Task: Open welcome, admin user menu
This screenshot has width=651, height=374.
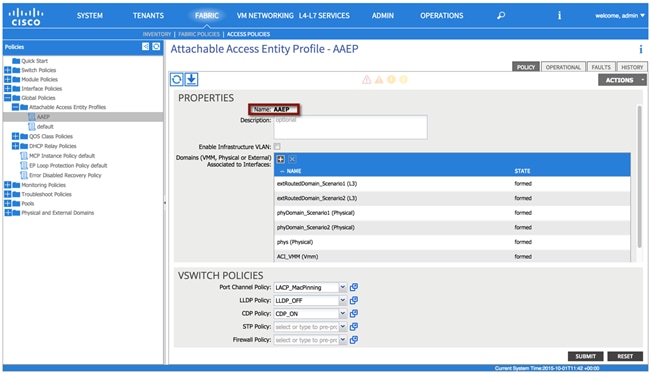Action: tap(620, 16)
